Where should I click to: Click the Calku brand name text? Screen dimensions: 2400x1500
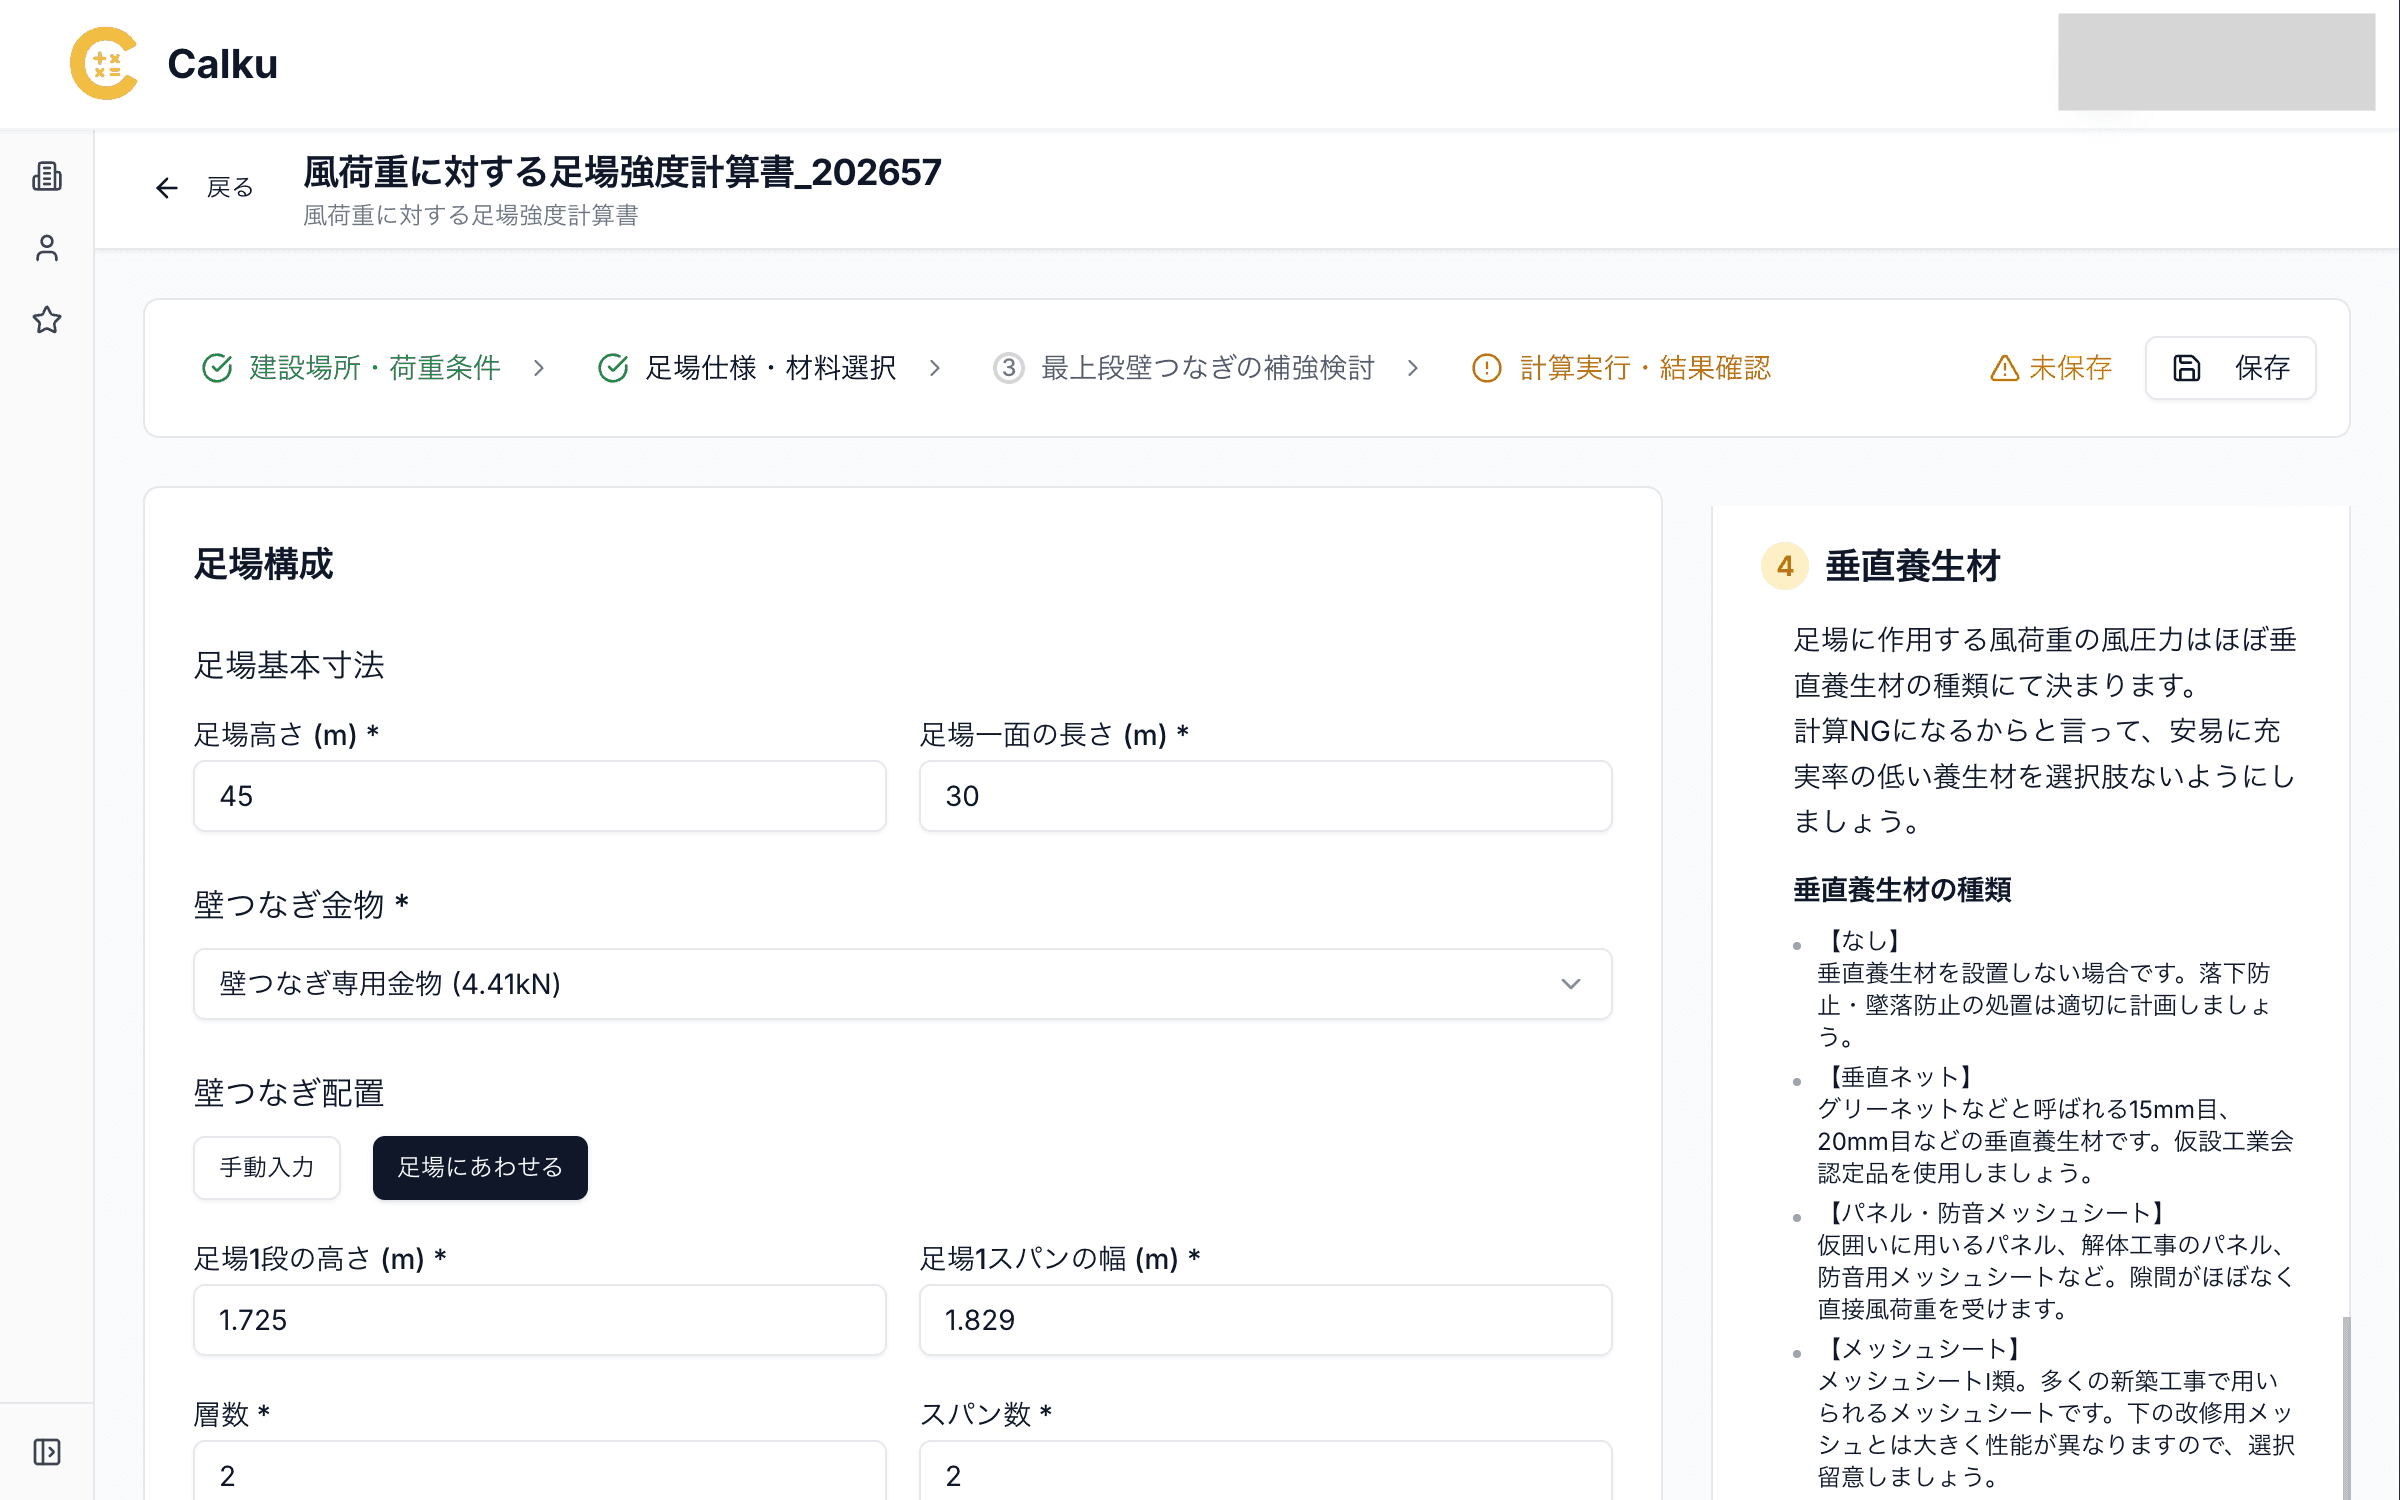point(222,64)
